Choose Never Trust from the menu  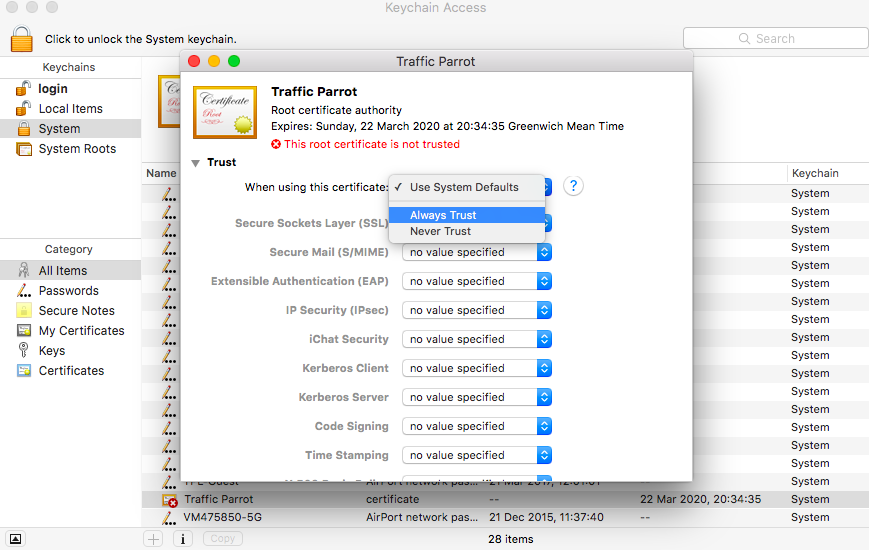pos(440,231)
